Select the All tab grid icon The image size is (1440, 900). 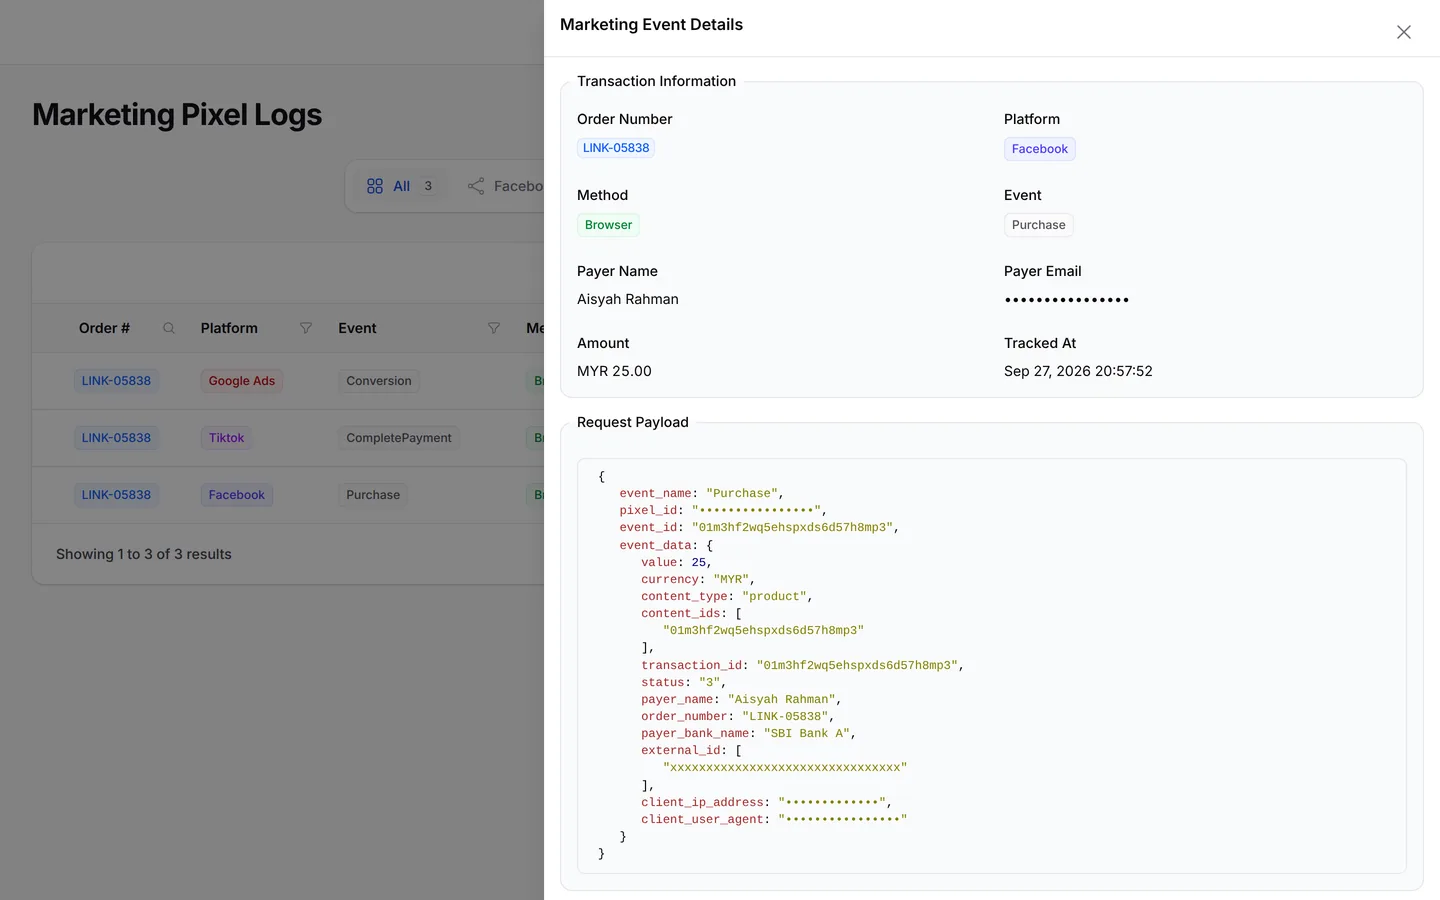pos(375,186)
